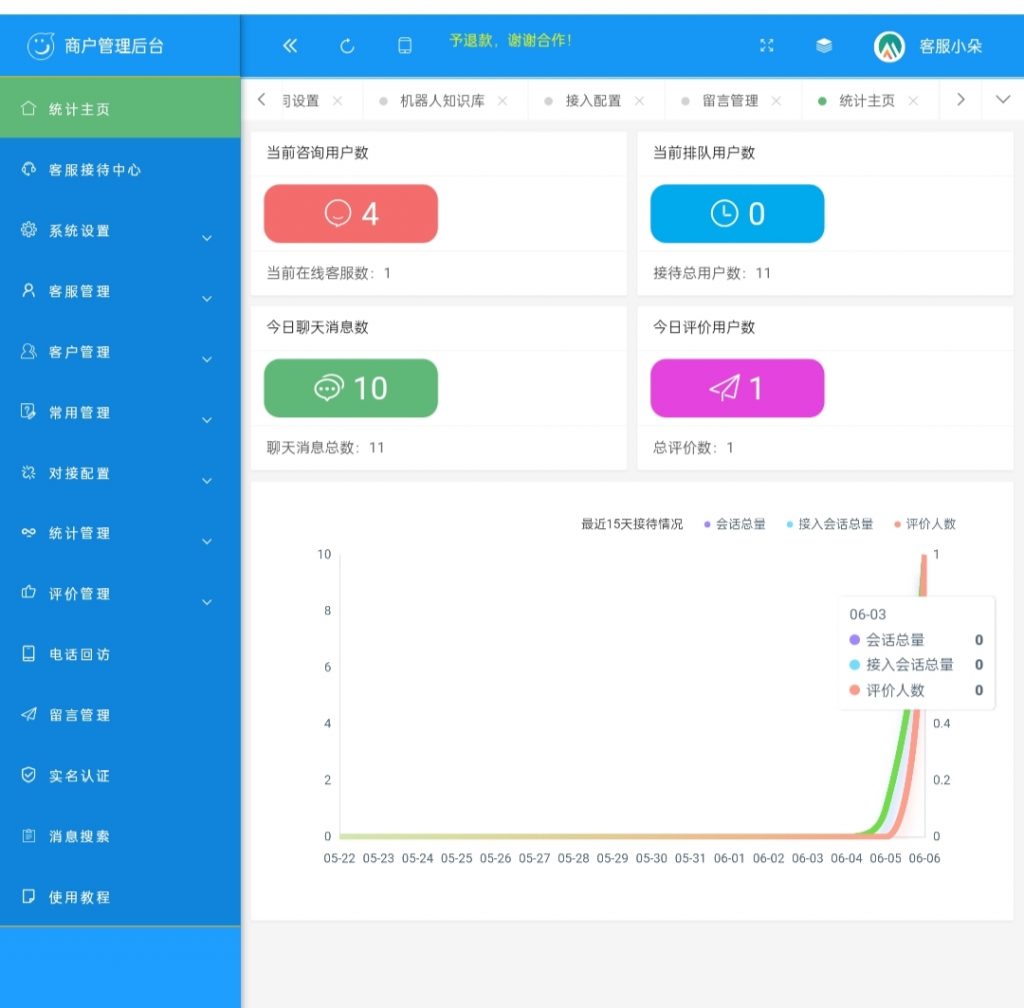The height and width of the screenshot is (1008, 1024).
Task: Toggle 评价人数 series in chart legend
Action: (925, 524)
